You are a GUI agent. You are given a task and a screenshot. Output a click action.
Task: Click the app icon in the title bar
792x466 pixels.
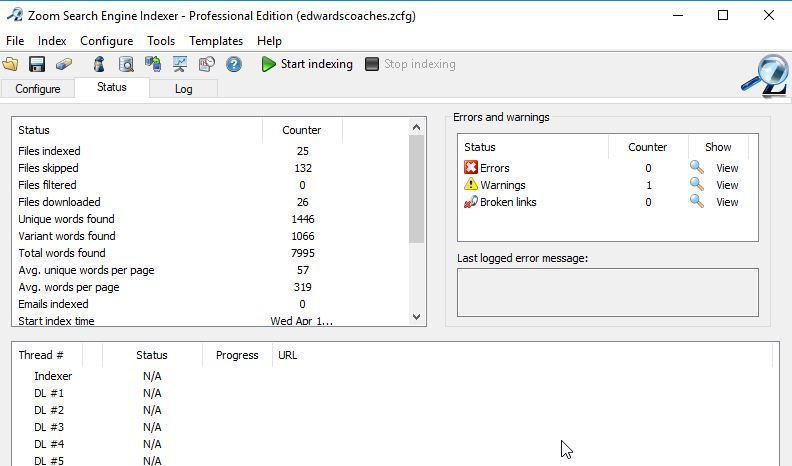15,15
